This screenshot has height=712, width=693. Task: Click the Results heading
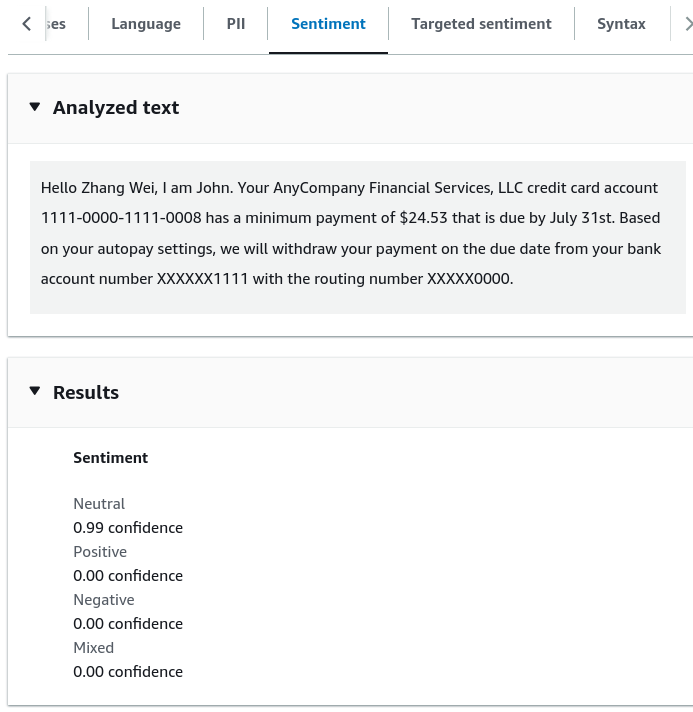coord(86,392)
